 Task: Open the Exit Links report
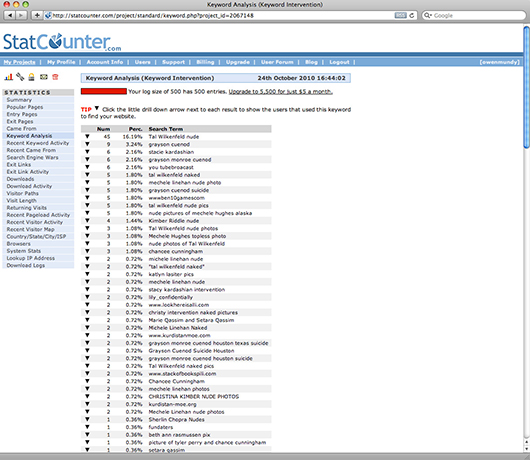(x=19, y=165)
